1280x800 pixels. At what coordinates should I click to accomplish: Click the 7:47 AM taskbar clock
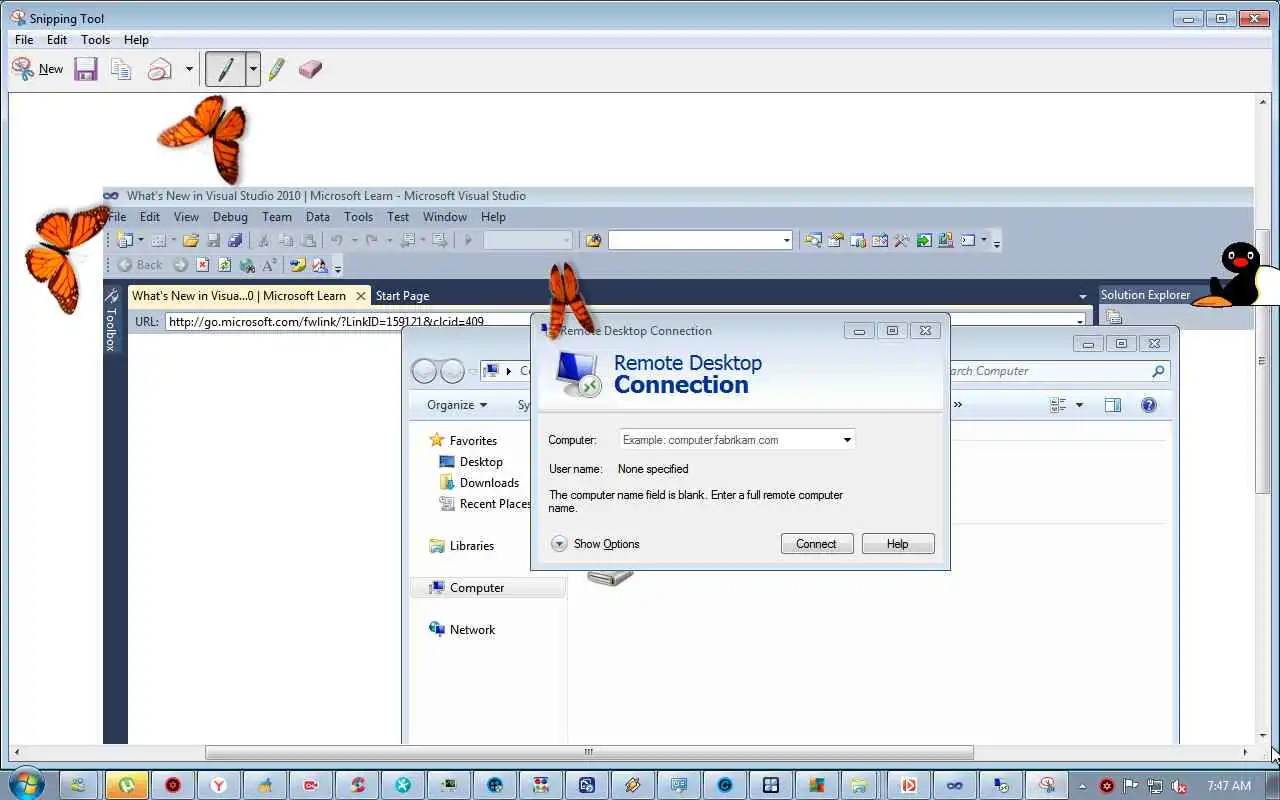(1228, 786)
